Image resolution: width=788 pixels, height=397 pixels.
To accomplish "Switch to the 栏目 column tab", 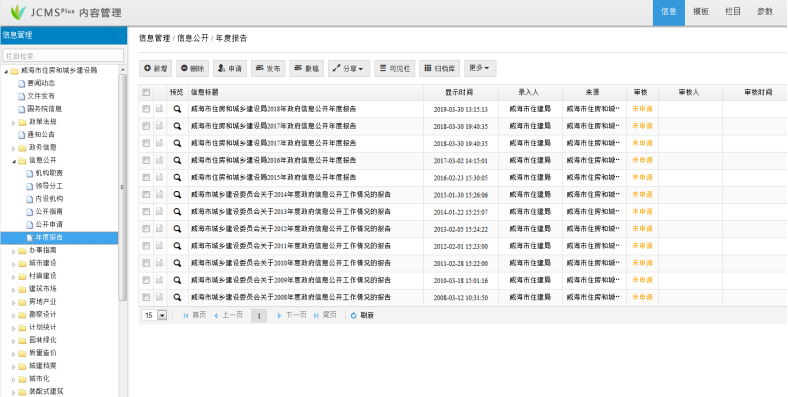I will pos(733,12).
